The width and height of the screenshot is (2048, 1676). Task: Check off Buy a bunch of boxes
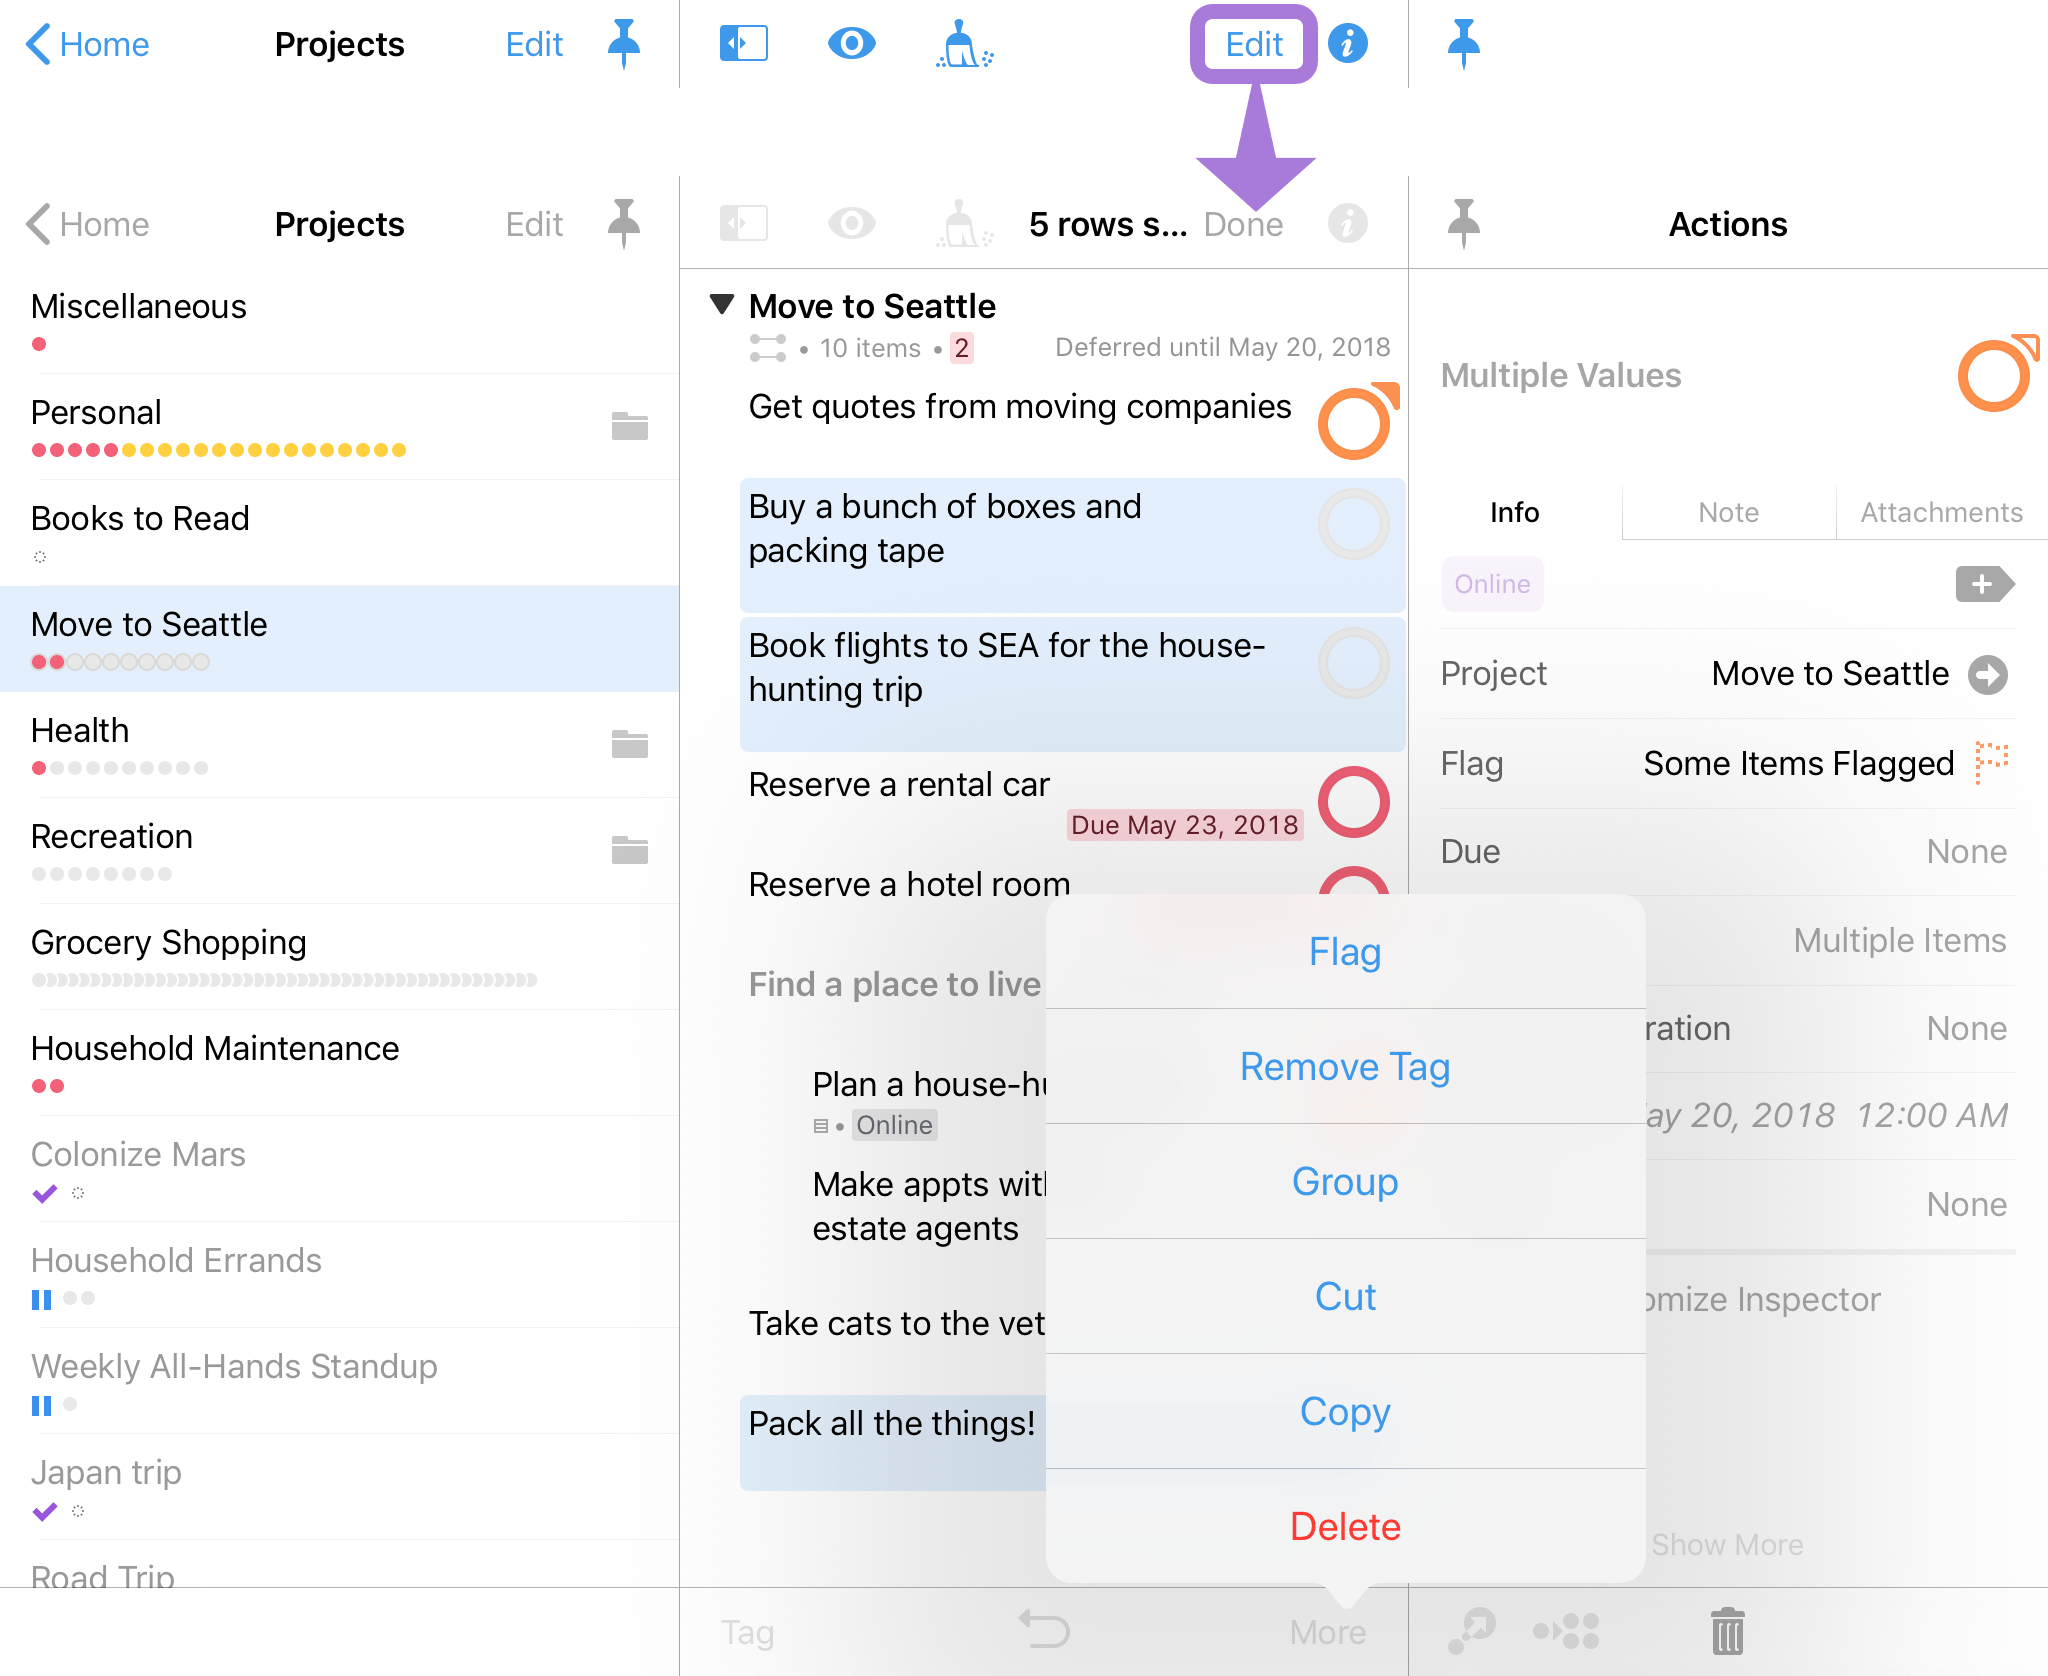[1354, 524]
